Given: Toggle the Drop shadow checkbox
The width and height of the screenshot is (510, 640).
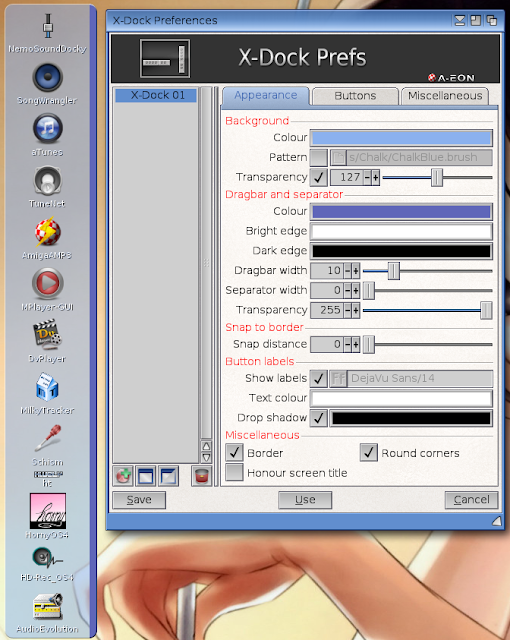Looking at the screenshot, I should pyautogui.click(x=319, y=418).
